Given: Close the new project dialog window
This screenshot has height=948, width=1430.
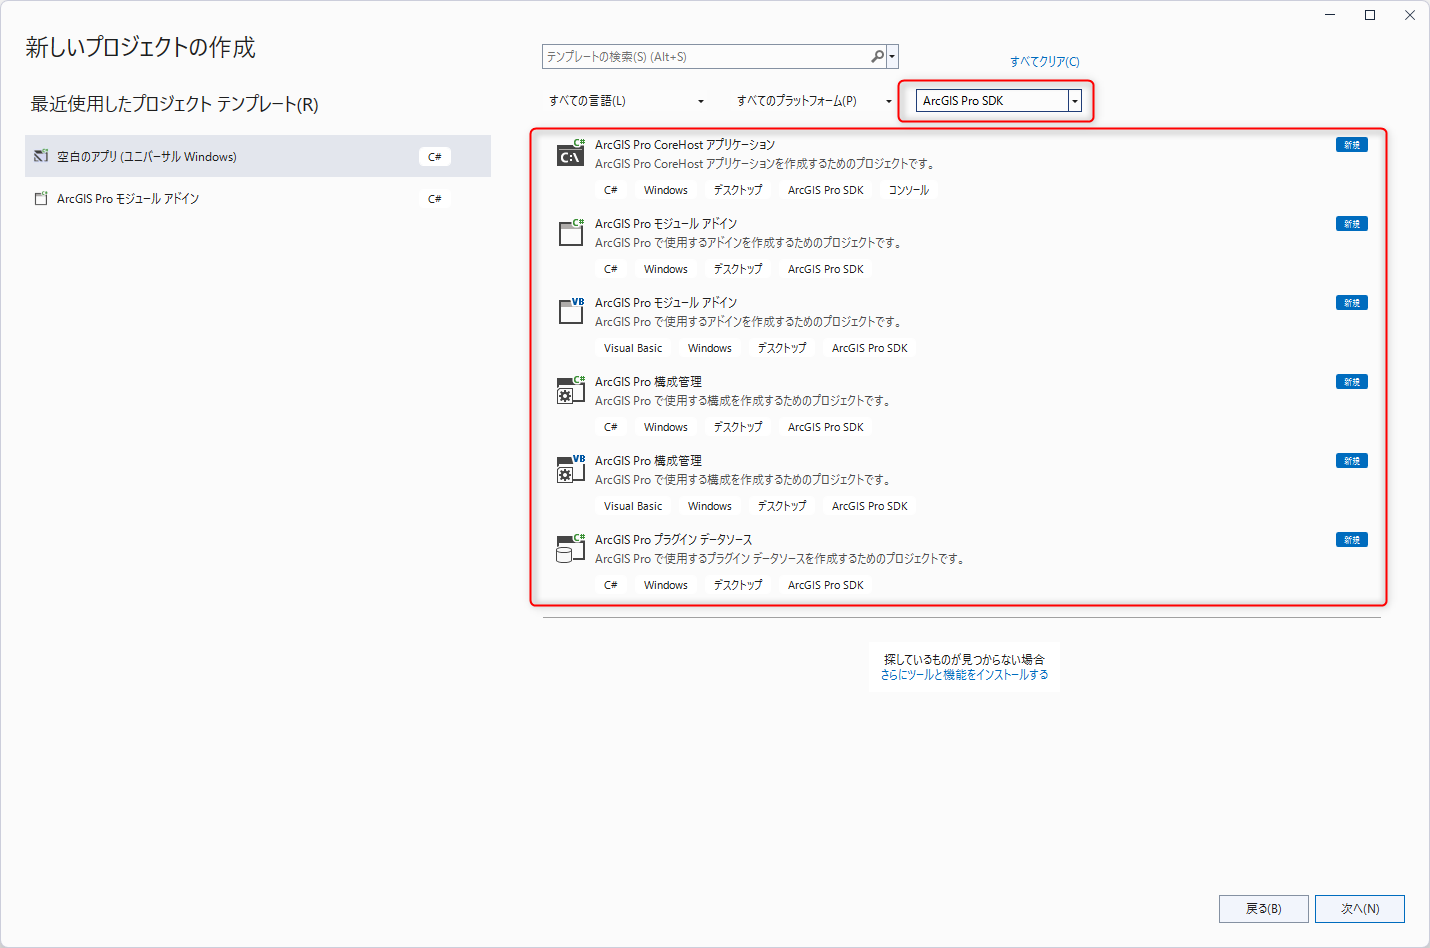Looking at the screenshot, I should click(1410, 15).
